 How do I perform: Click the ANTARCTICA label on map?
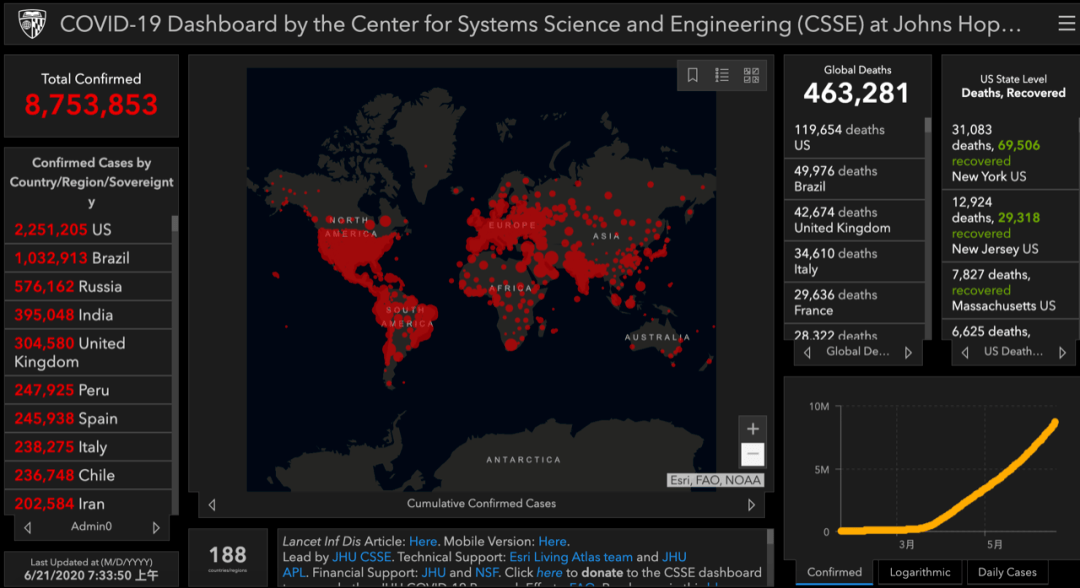tap(523, 459)
